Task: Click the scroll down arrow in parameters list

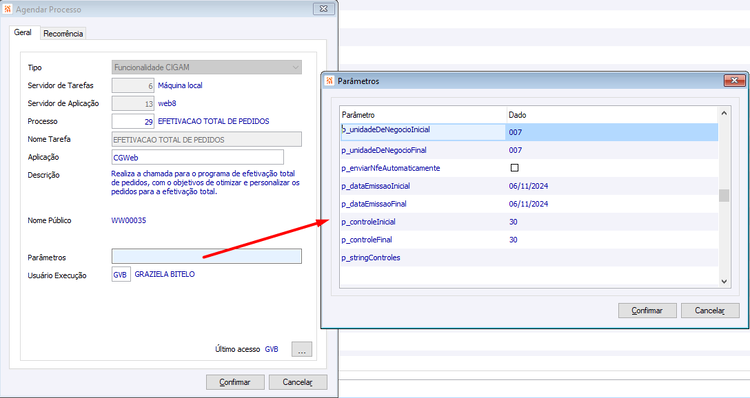Action: coord(724,281)
